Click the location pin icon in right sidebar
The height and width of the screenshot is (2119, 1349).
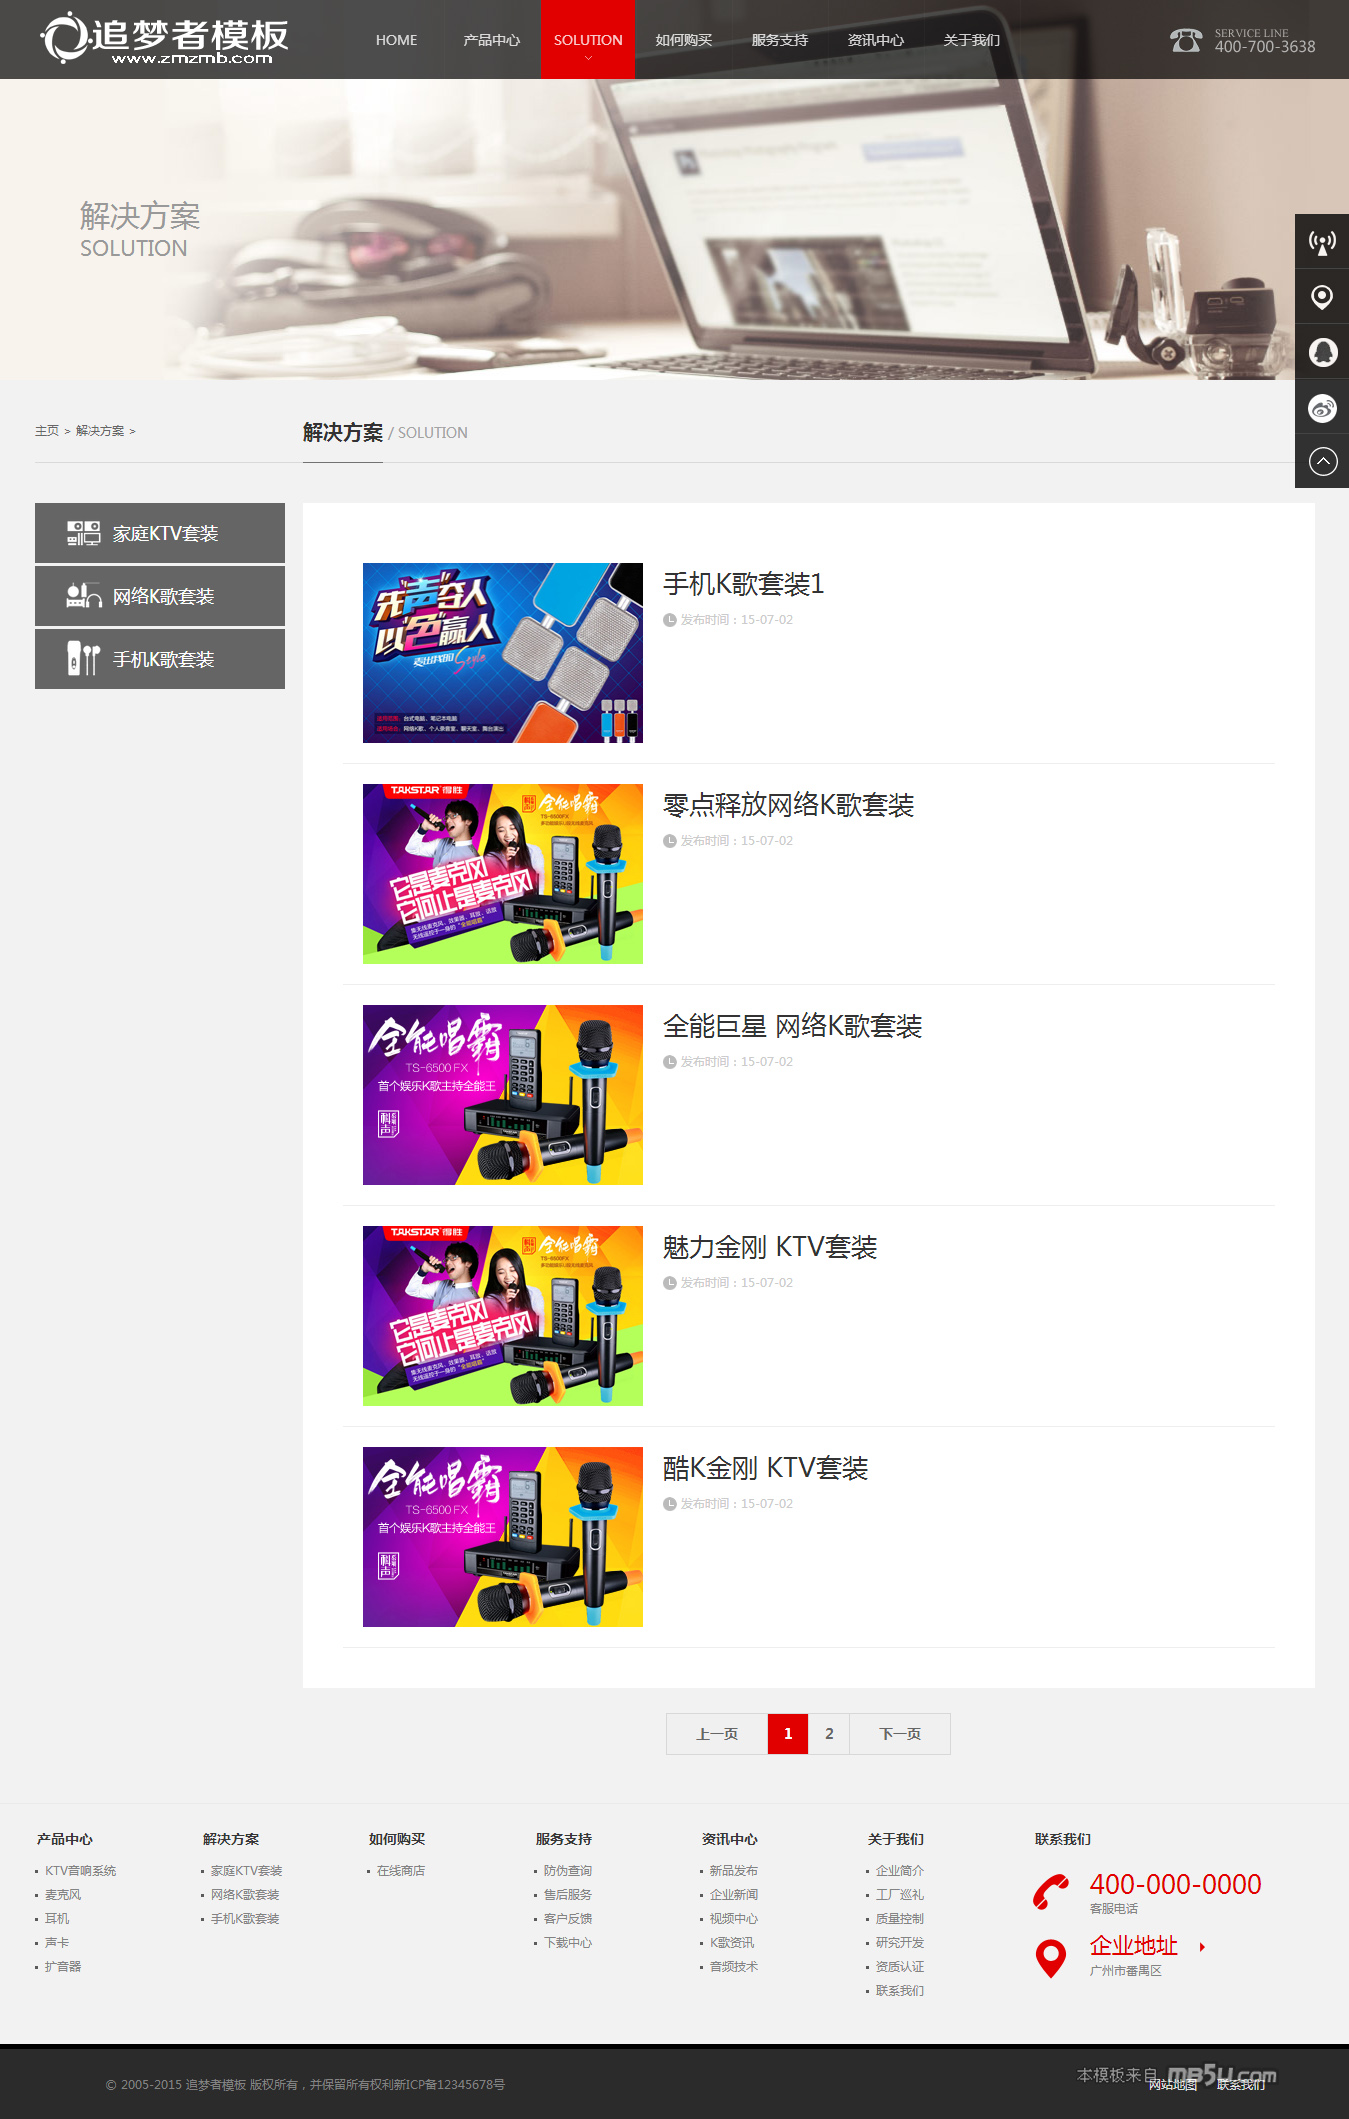click(1322, 297)
